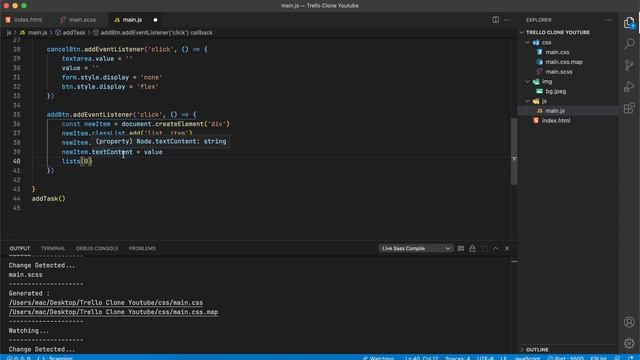Click line number 35 in gutter
Viewport: 640px width, 360px height.
pyautogui.click(x=16, y=115)
